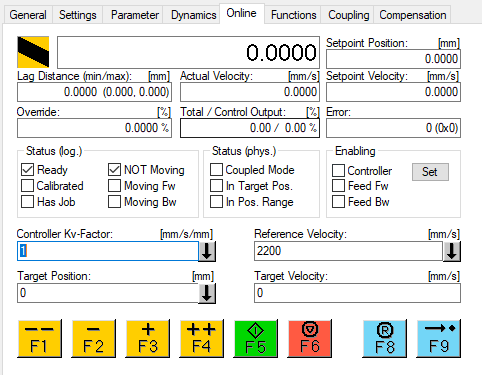The image size is (482, 375).
Task: Reset the axis with the F8 button
Action: (x=385, y=338)
